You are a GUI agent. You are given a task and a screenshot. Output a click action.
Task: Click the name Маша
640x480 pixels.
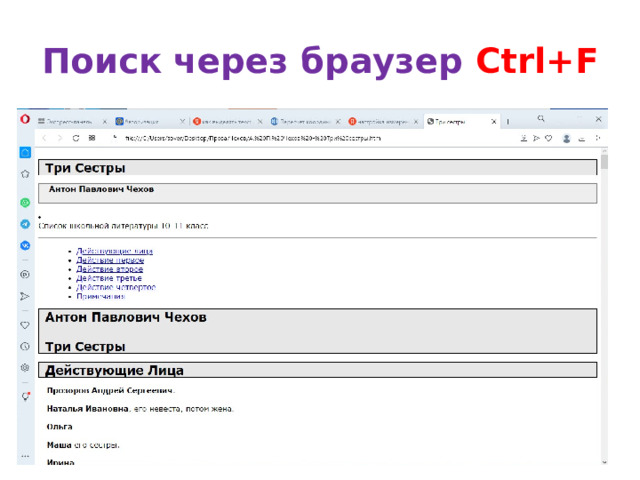point(59,445)
